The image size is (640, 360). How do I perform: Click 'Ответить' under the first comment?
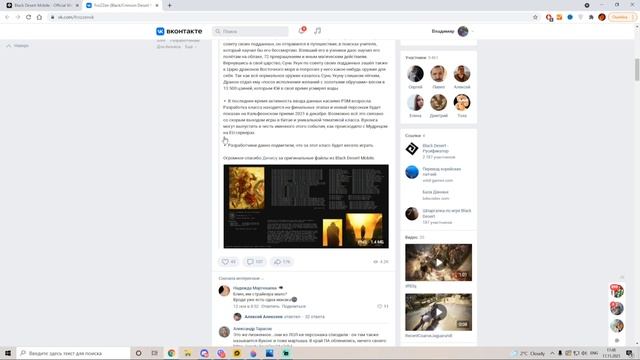coord(270,306)
